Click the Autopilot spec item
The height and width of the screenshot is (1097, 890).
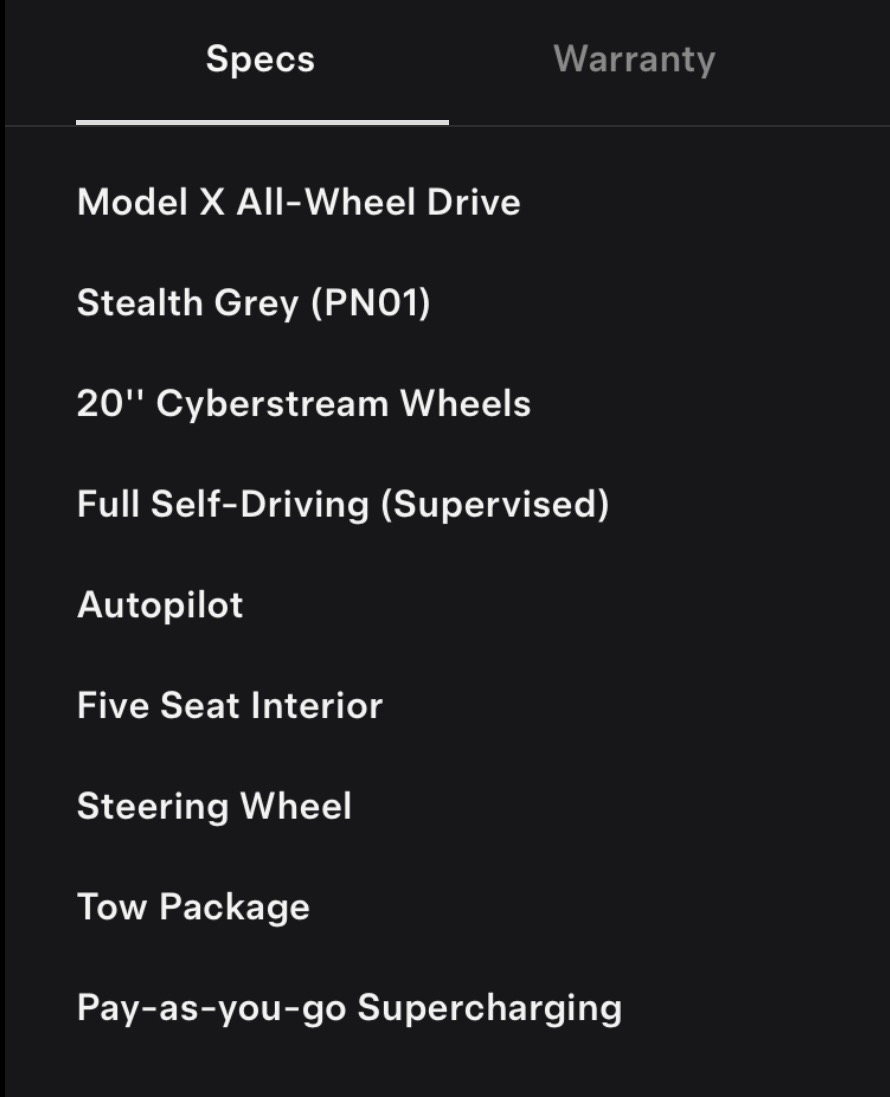tap(160, 605)
